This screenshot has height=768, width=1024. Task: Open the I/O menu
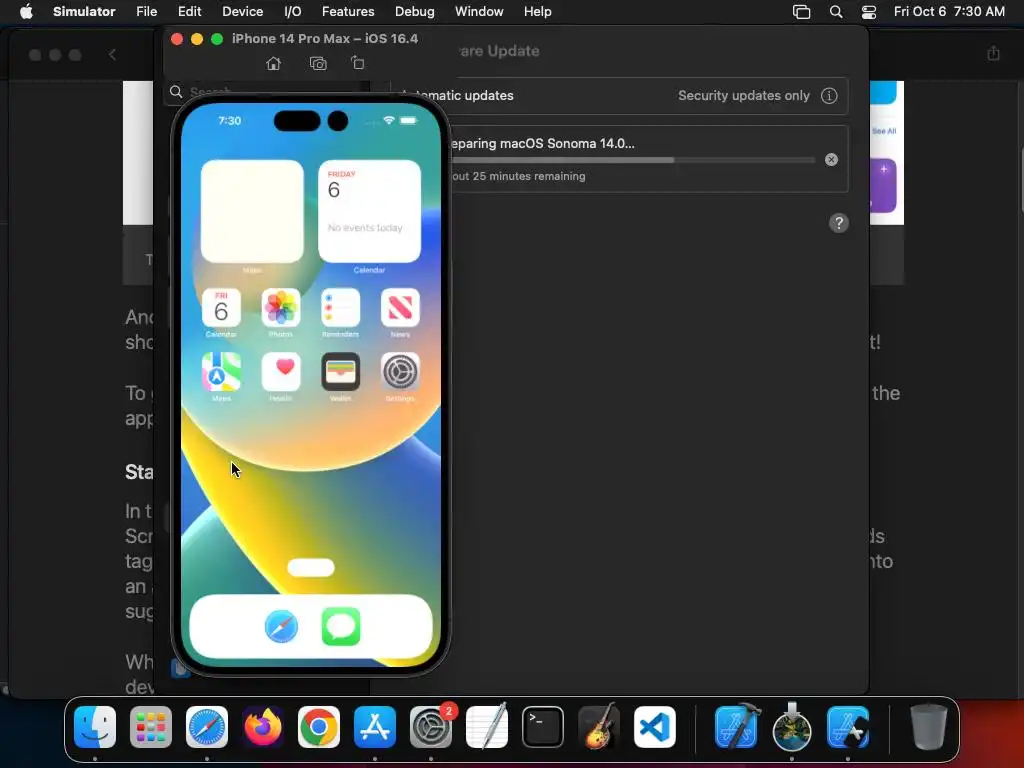293,12
